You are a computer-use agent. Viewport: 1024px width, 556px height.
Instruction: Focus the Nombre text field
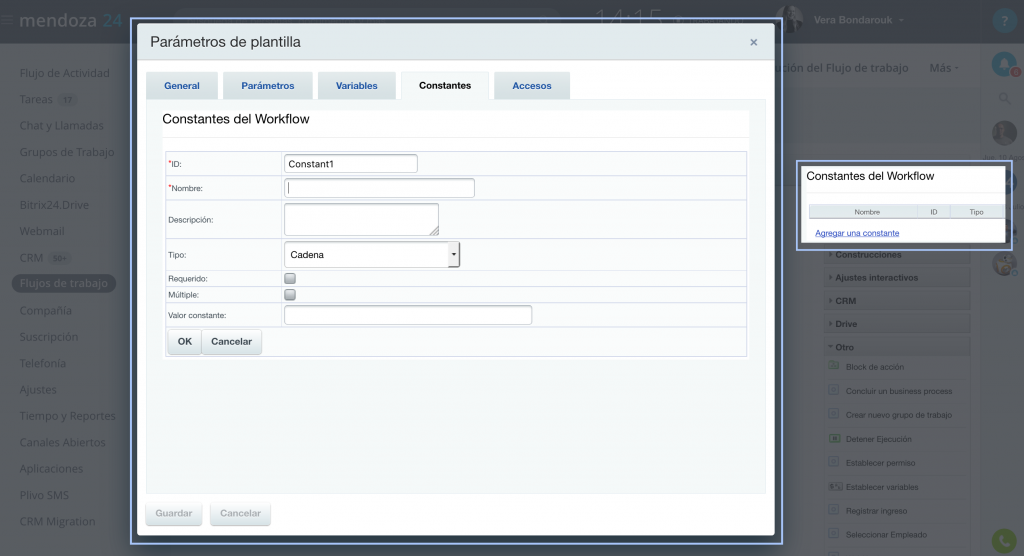pyautogui.click(x=379, y=188)
